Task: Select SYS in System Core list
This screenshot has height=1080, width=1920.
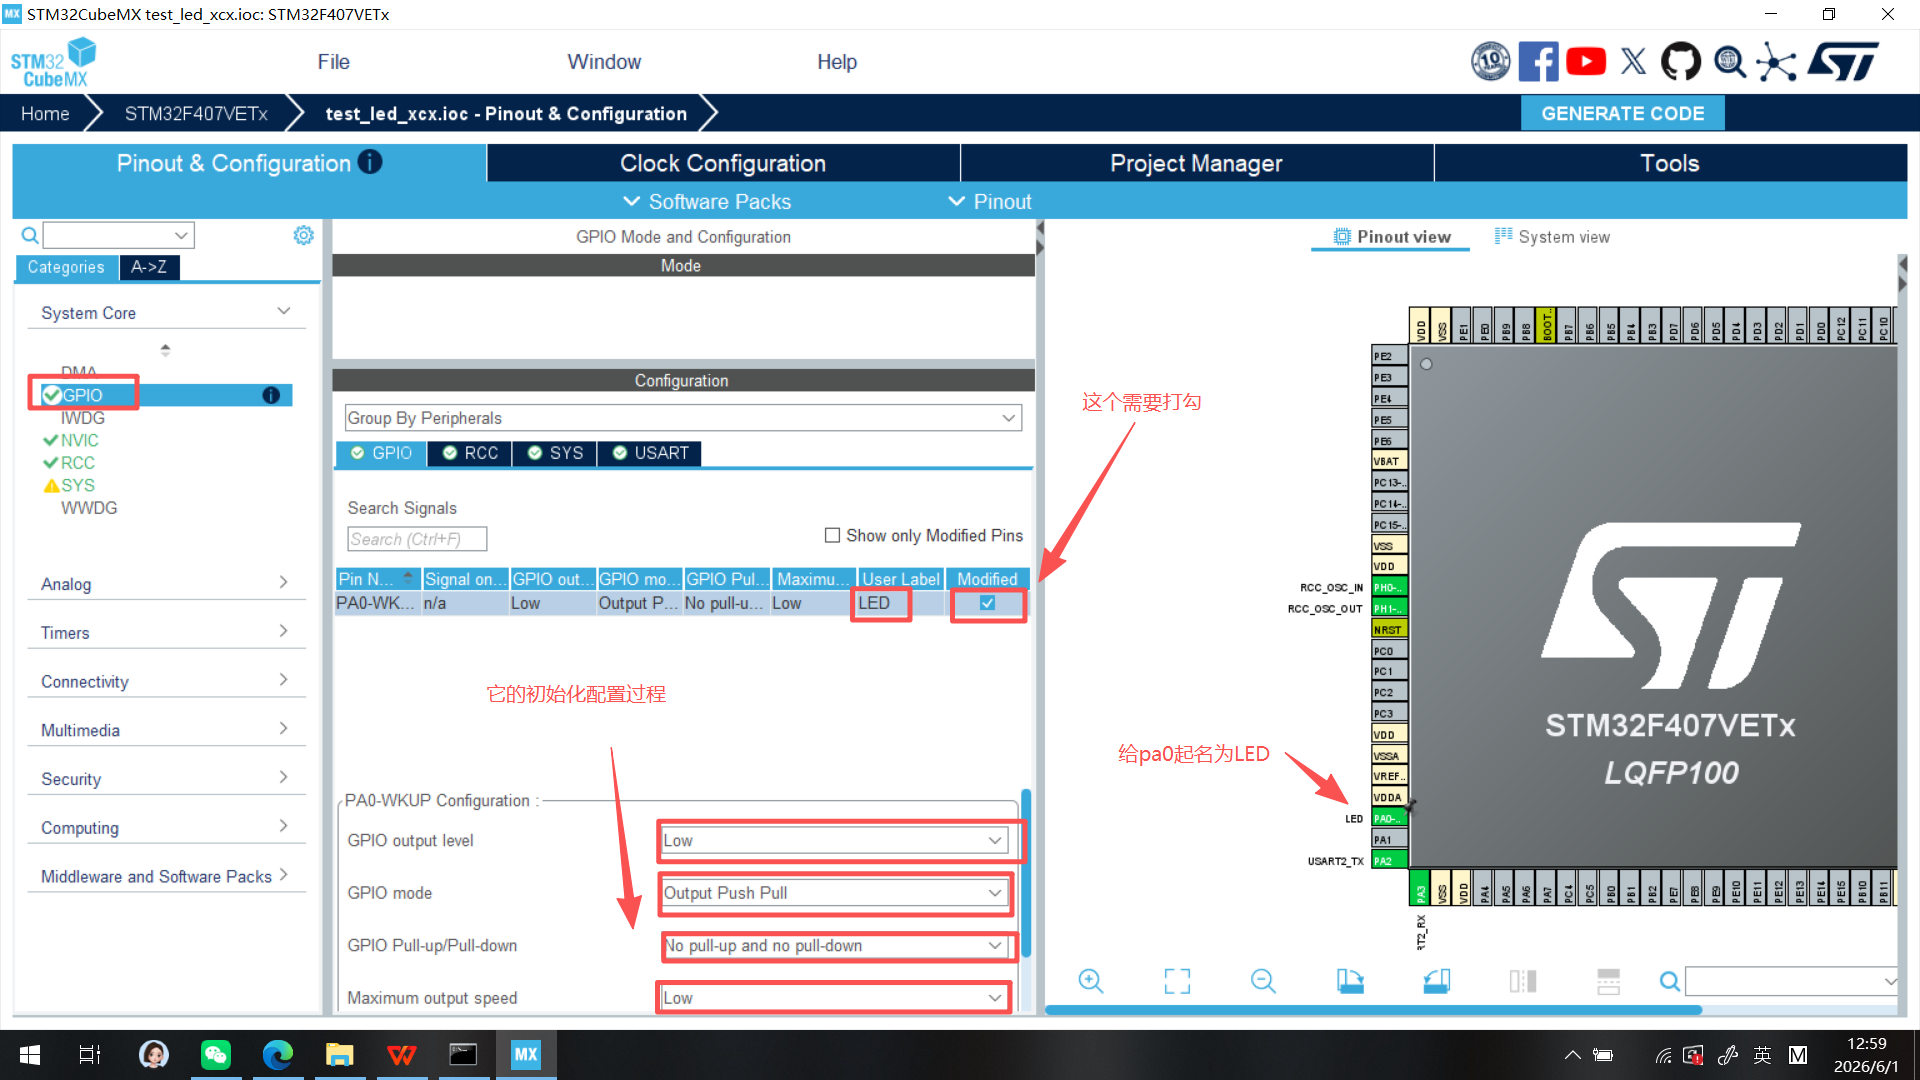Action: [78, 485]
